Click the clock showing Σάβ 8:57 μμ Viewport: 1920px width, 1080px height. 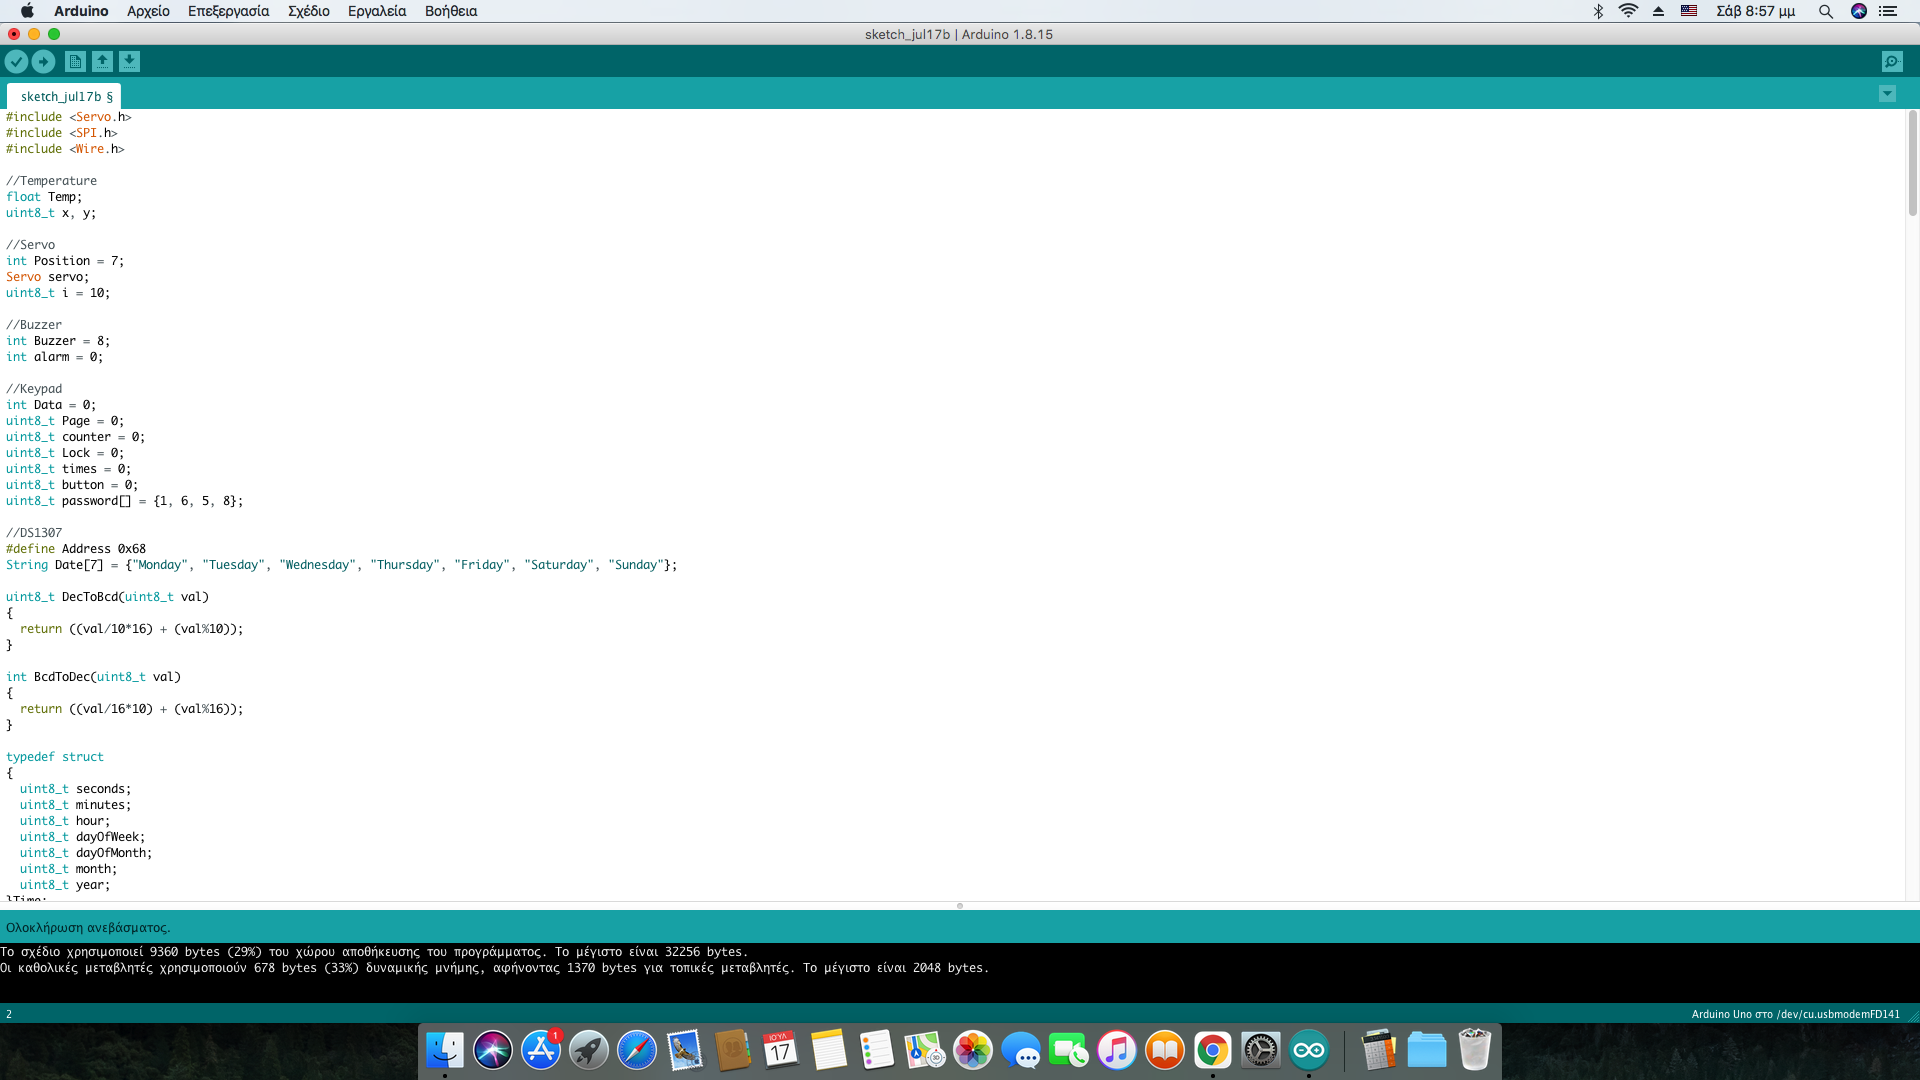pos(1756,11)
